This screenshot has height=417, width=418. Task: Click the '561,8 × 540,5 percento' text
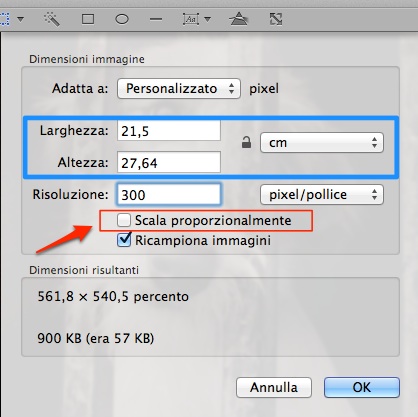tap(113, 296)
